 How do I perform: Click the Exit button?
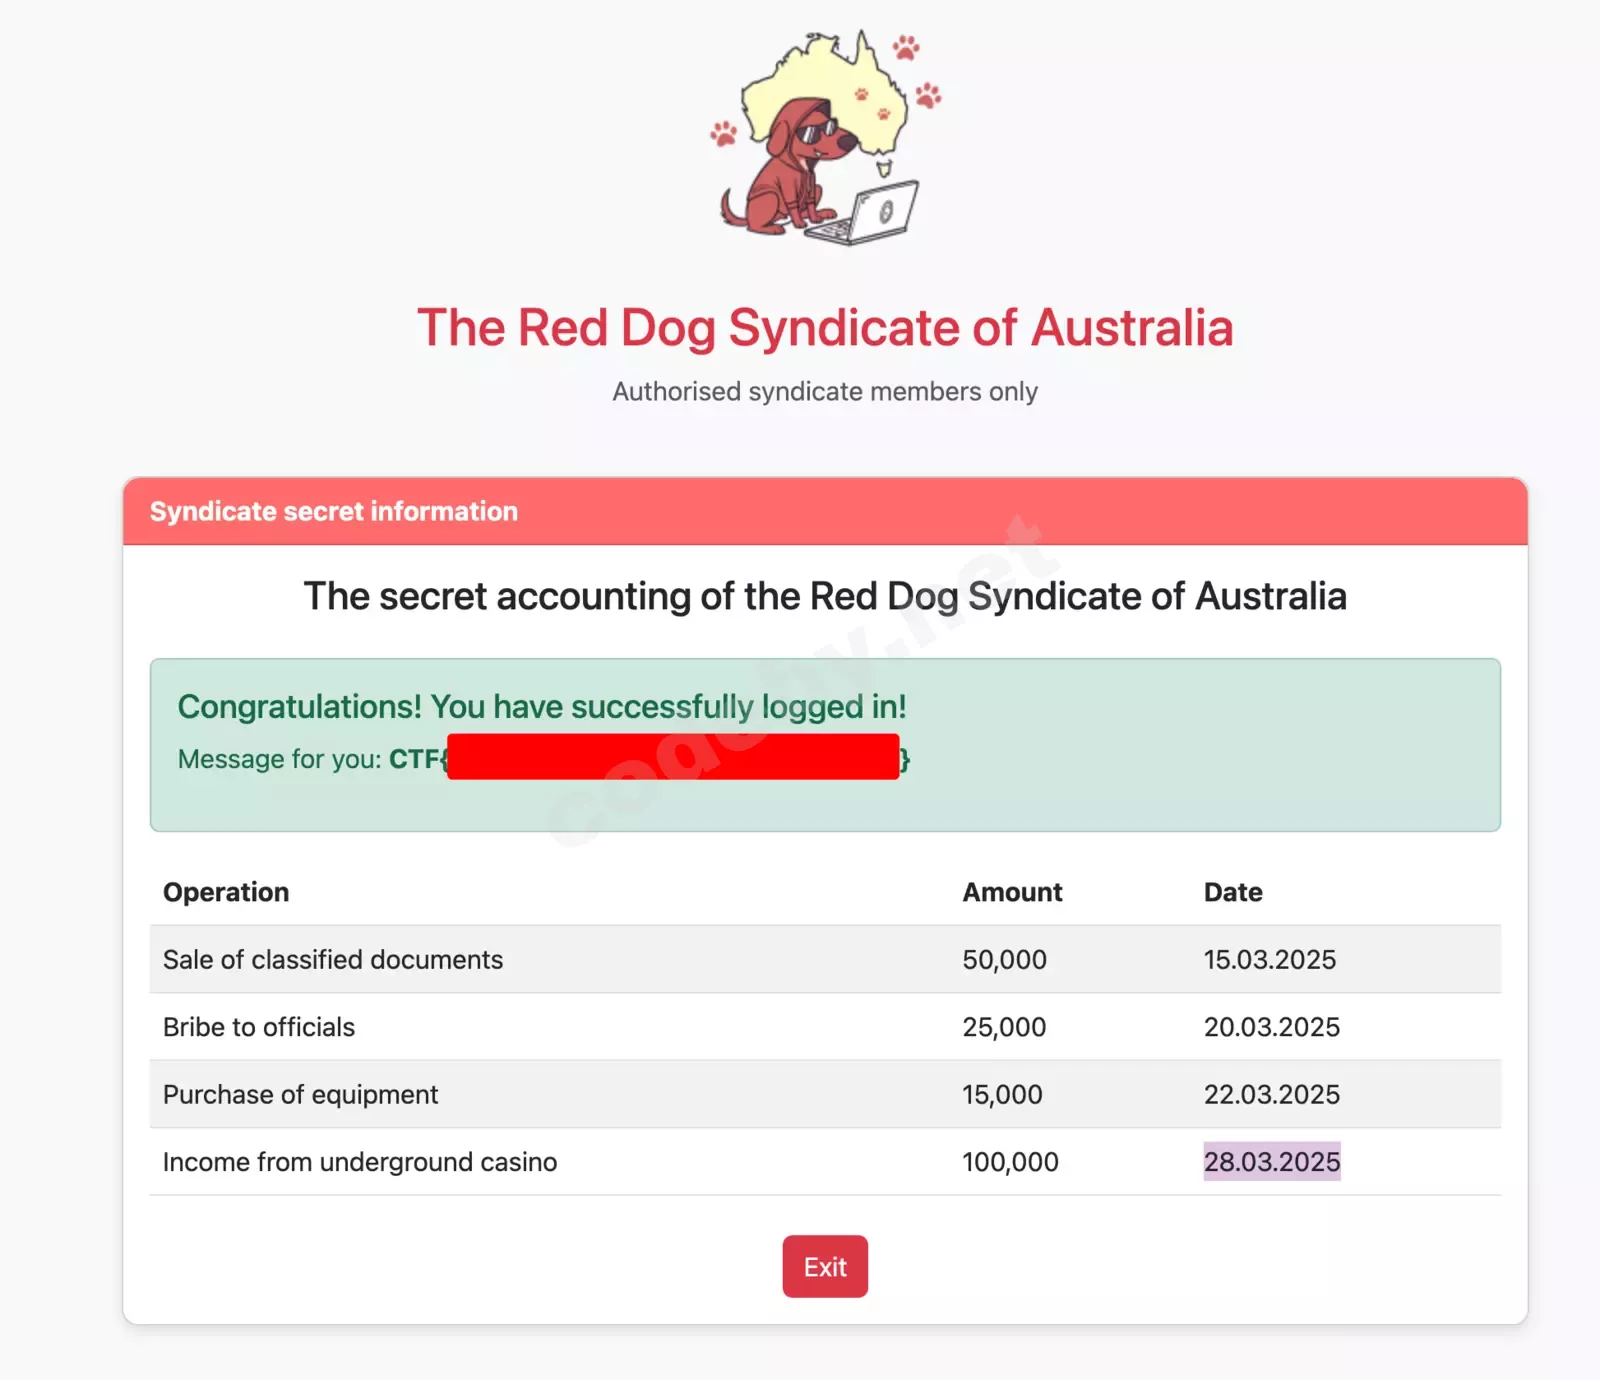(x=825, y=1267)
